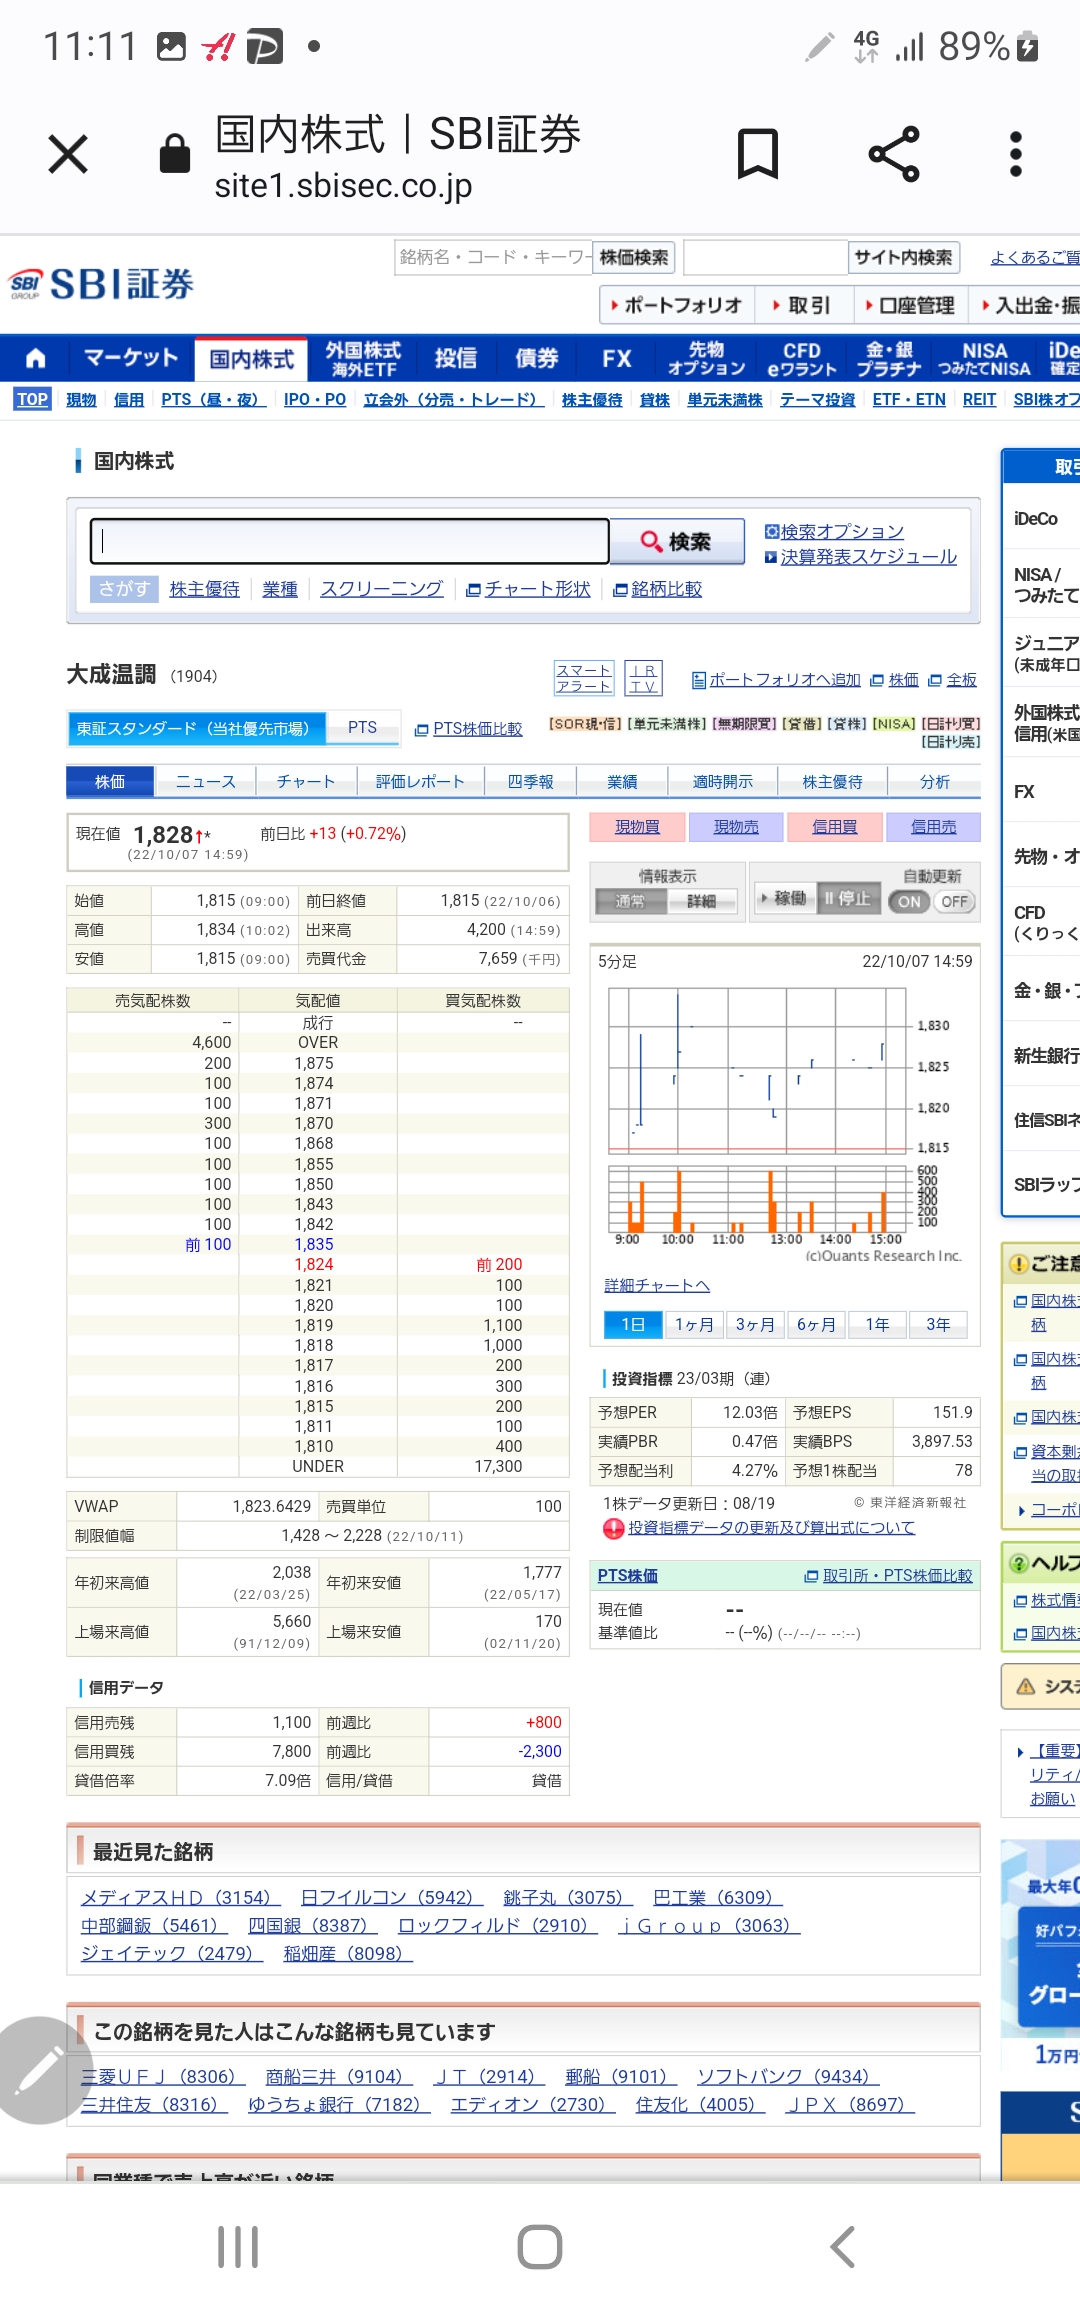Switch to 四季報 tab
The width and height of the screenshot is (1080, 2316).
tap(530, 782)
